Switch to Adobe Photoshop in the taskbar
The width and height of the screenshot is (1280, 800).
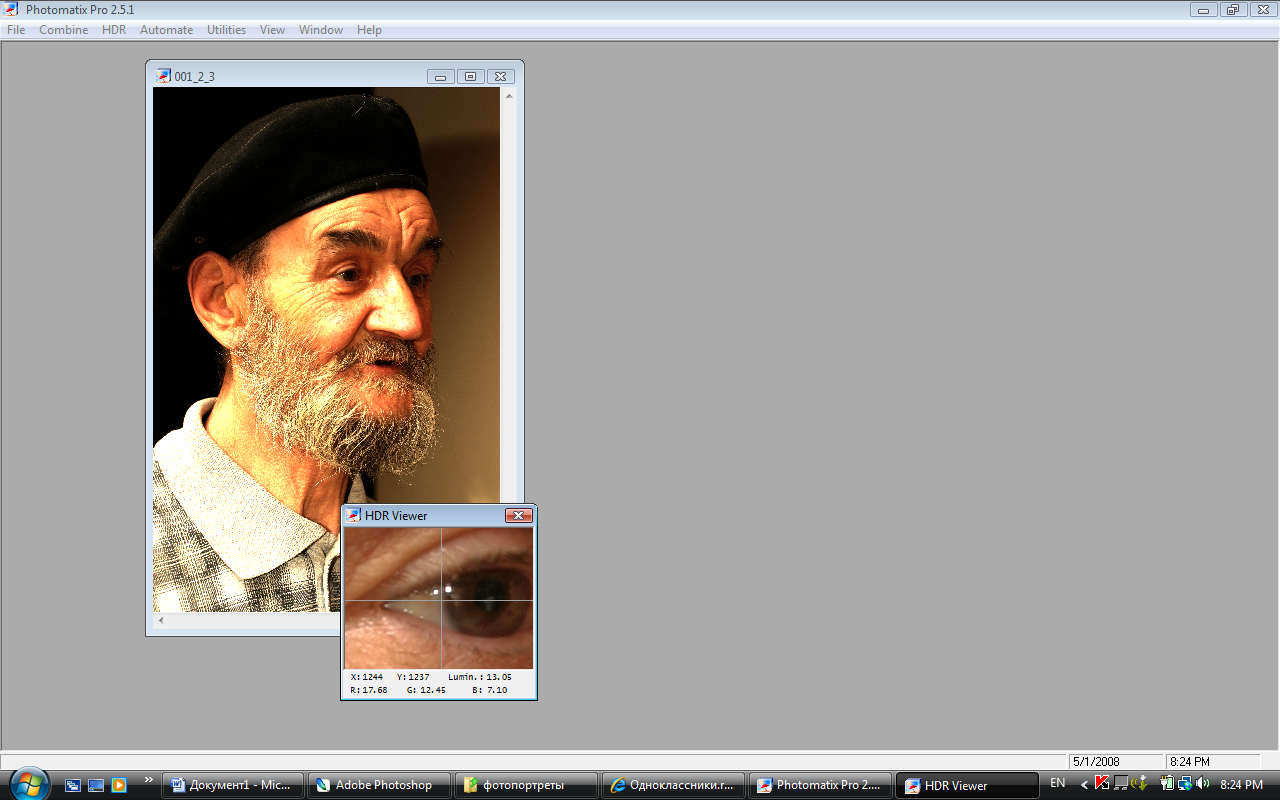click(378, 785)
